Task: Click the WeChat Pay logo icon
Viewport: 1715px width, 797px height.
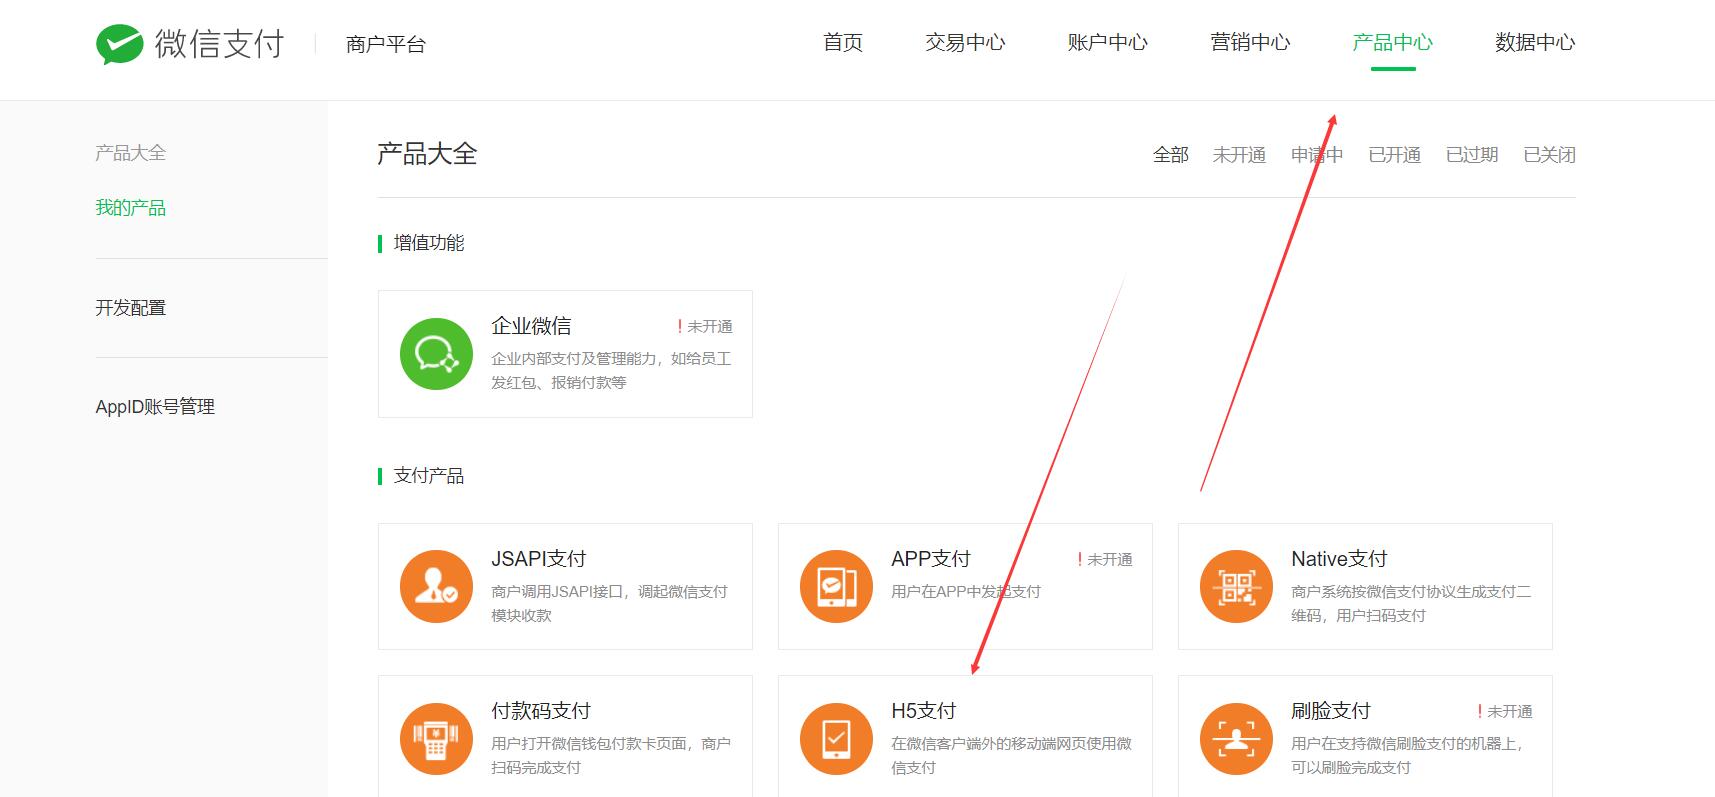Action: (120, 44)
